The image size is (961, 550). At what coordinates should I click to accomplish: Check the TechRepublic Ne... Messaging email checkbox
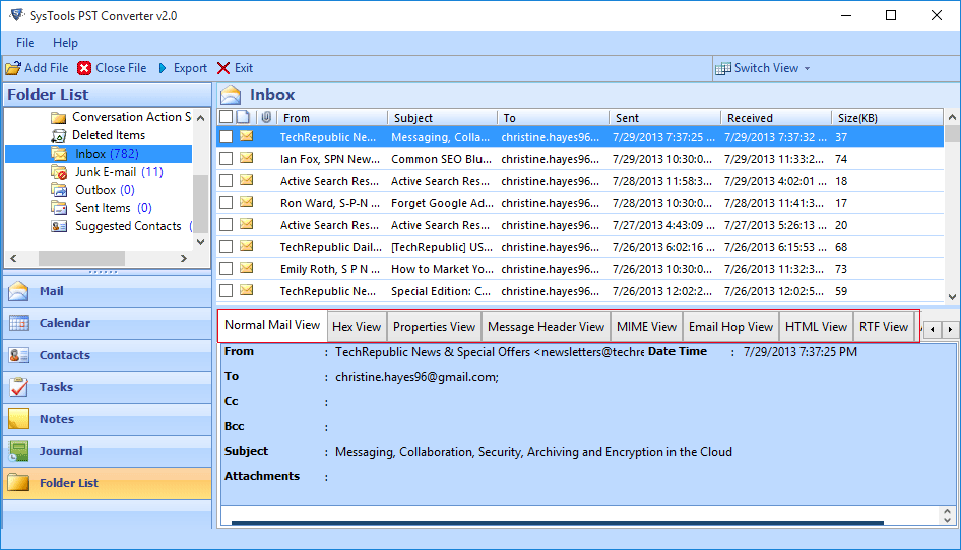226,137
